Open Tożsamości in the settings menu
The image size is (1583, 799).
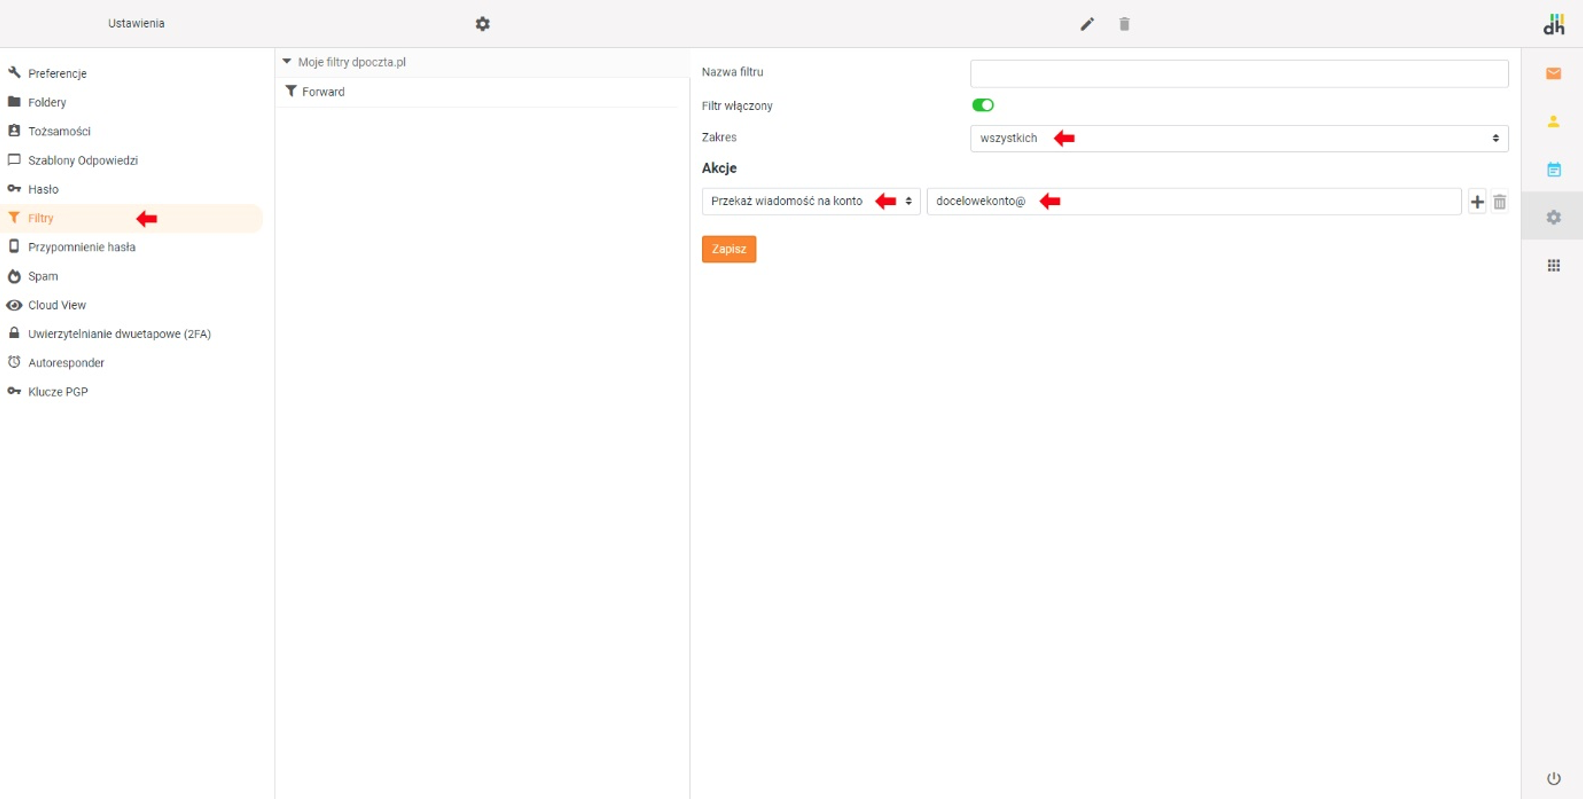pyautogui.click(x=59, y=131)
